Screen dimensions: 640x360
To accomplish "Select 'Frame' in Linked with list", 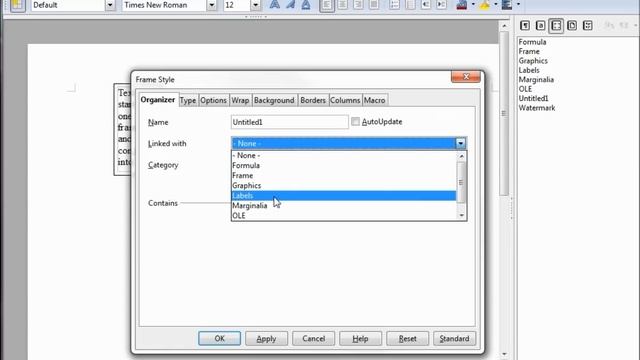I will 344,176.
